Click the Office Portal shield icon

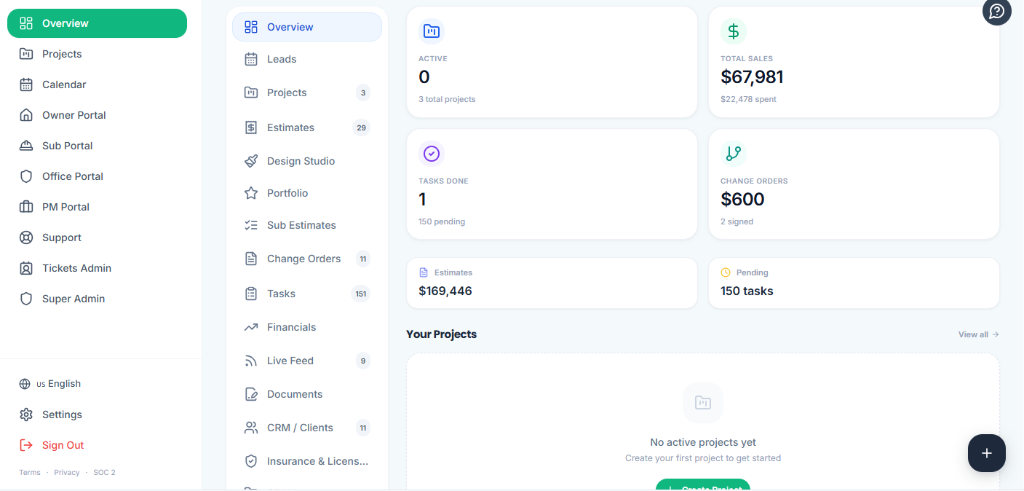click(26, 176)
